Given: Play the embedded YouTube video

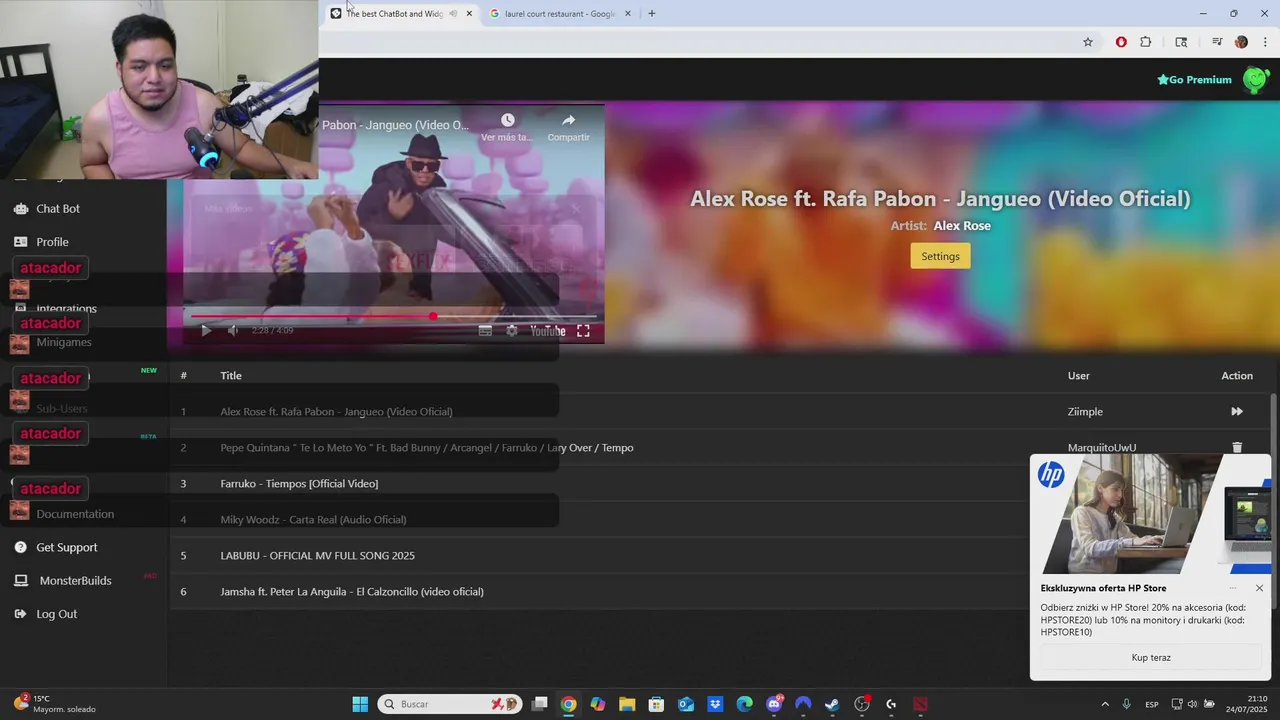Looking at the screenshot, I should [x=206, y=330].
